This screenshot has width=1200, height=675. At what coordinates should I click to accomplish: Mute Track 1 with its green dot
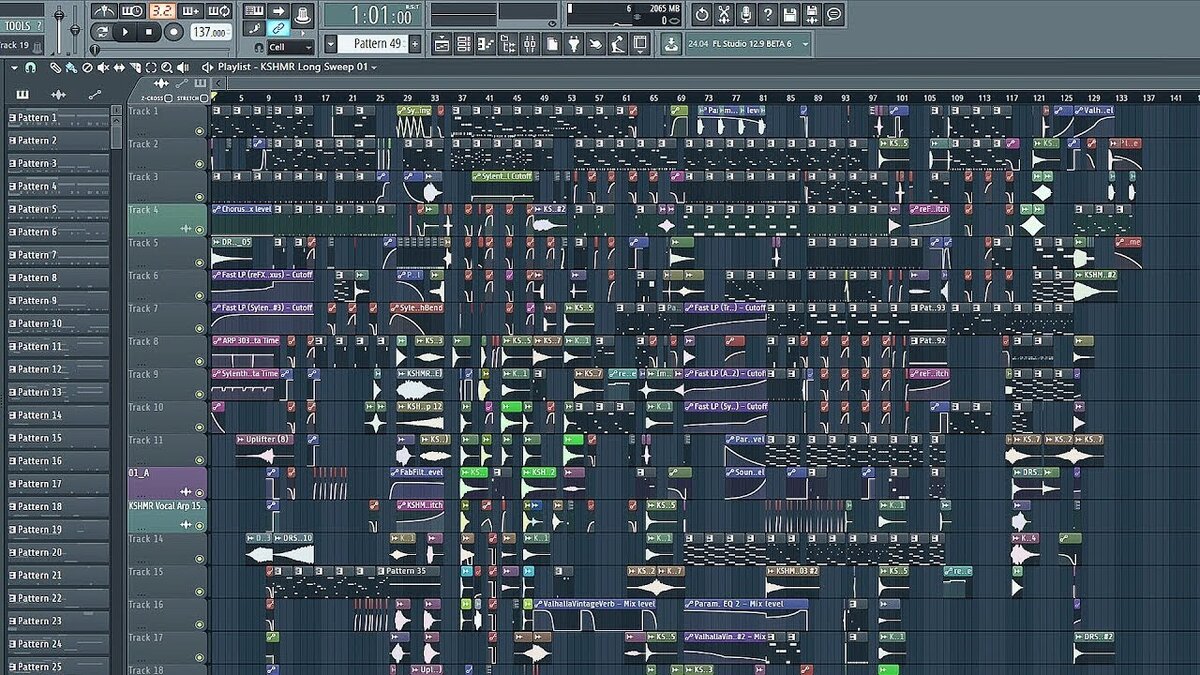(199, 131)
